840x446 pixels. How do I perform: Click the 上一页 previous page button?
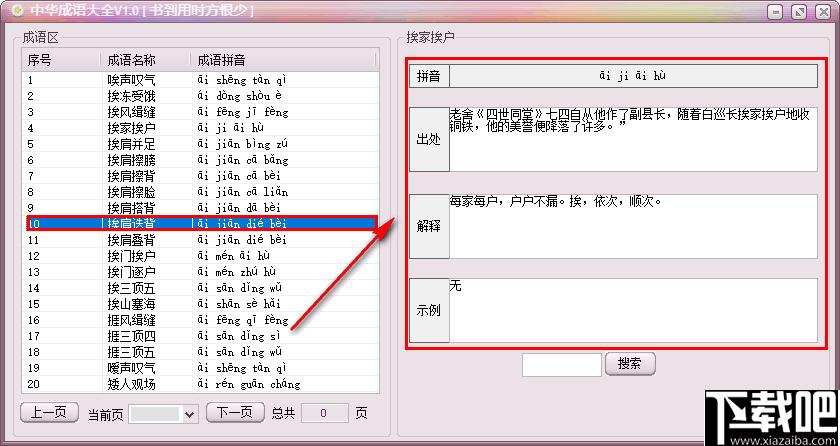(49, 412)
